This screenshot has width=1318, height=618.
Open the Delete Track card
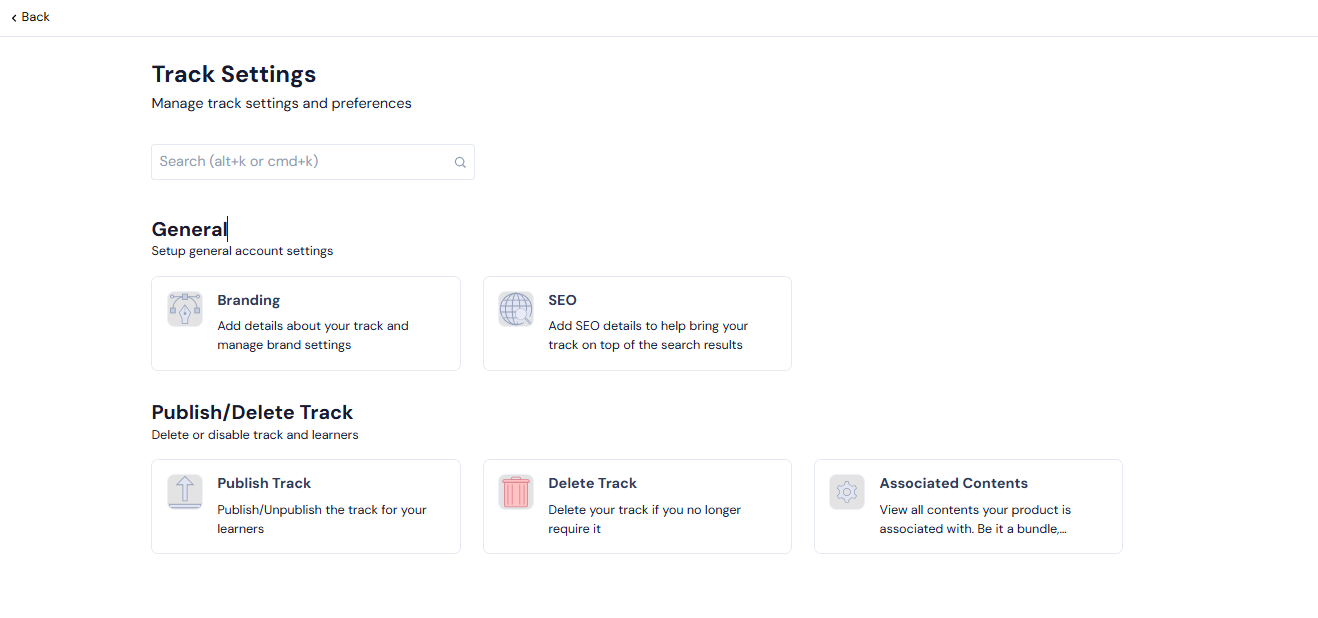(x=637, y=506)
